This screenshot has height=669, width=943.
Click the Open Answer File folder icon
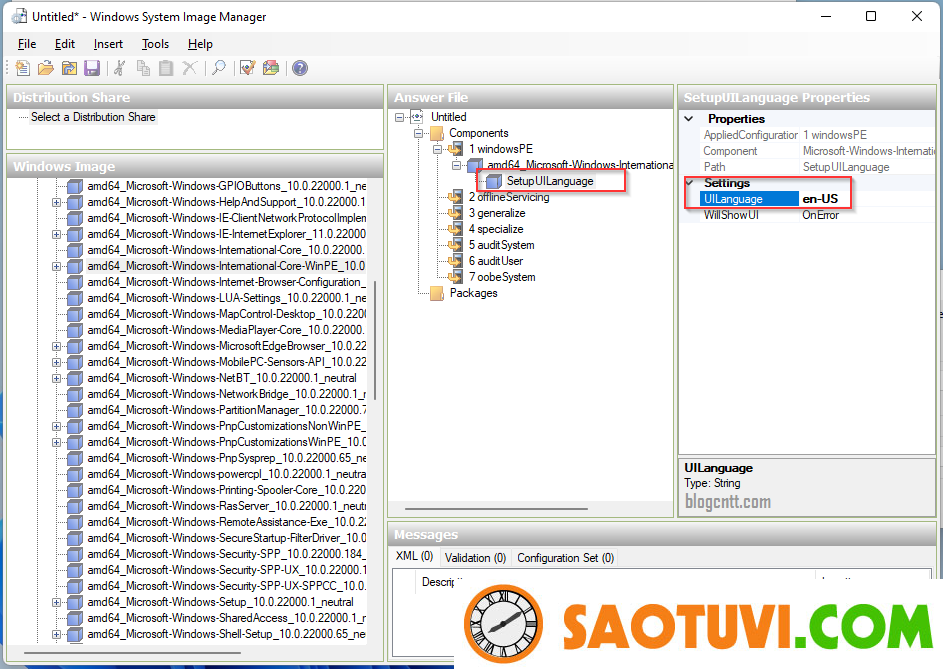coord(45,68)
